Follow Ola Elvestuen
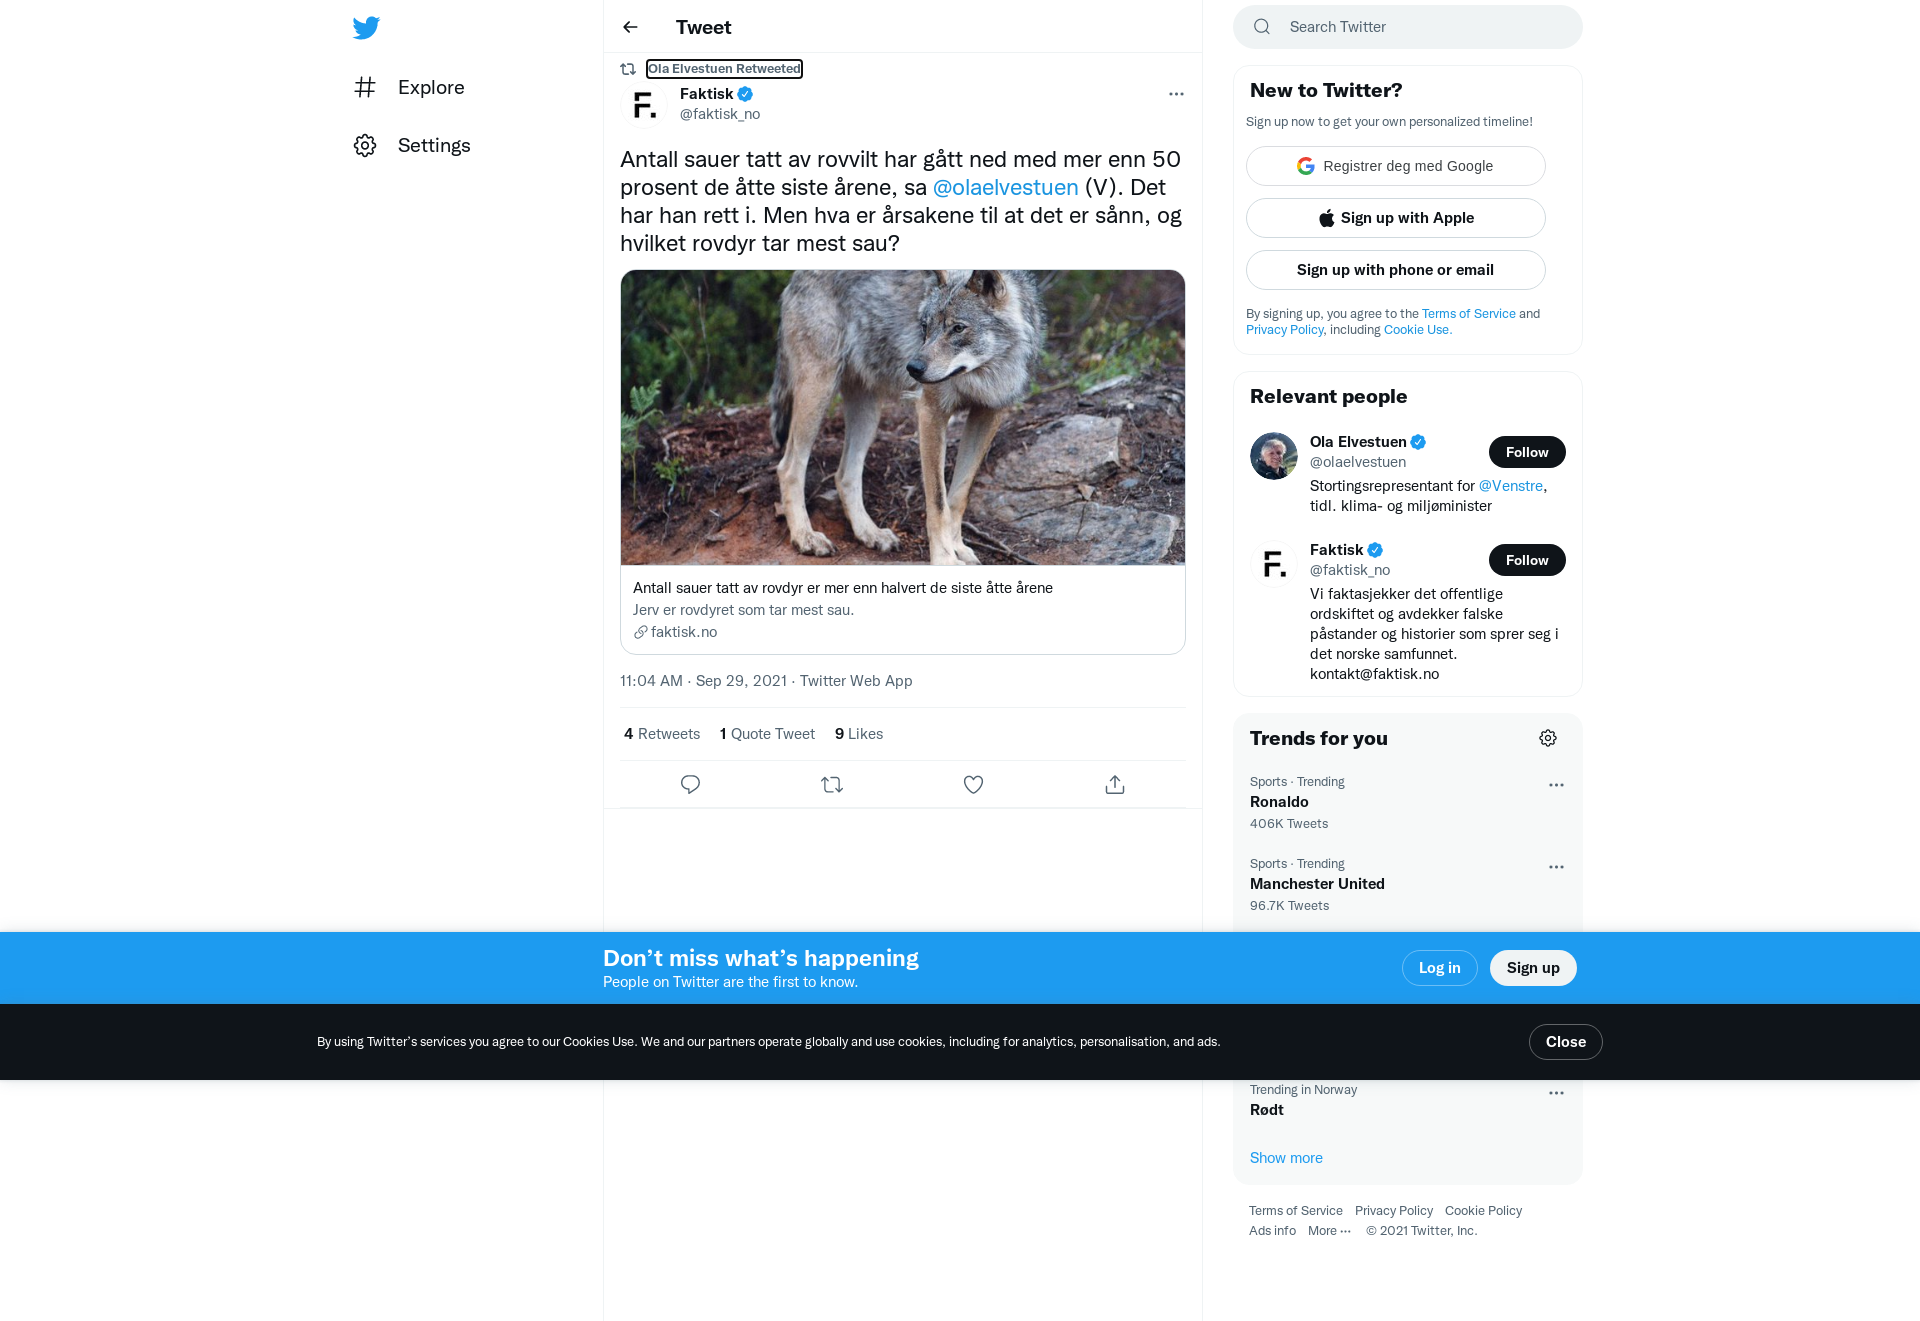This screenshot has height=1321, width=1920. pos(1527,452)
